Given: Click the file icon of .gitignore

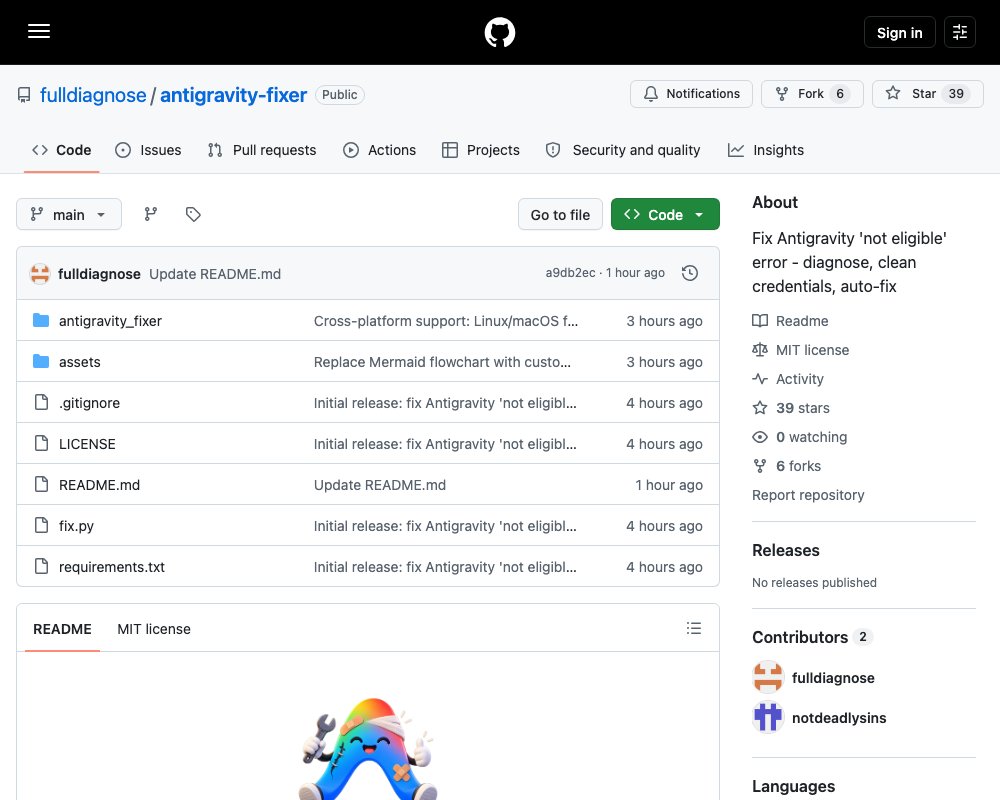Looking at the screenshot, I should (x=41, y=403).
